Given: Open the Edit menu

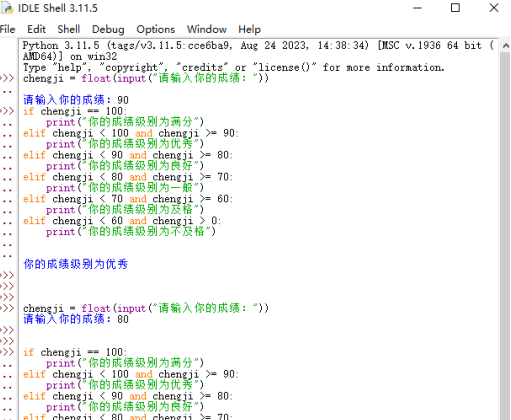Looking at the screenshot, I should tap(36, 29).
